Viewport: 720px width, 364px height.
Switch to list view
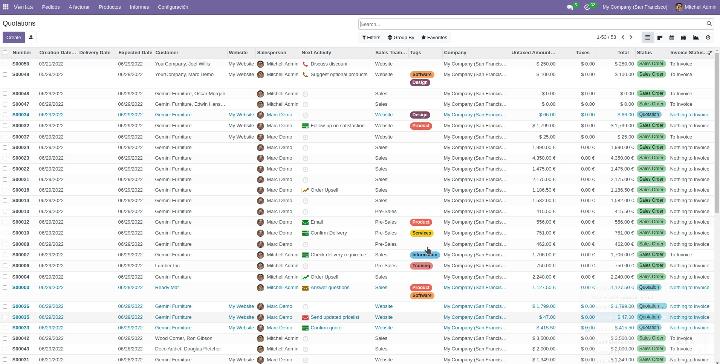click(x=648, y=37)
